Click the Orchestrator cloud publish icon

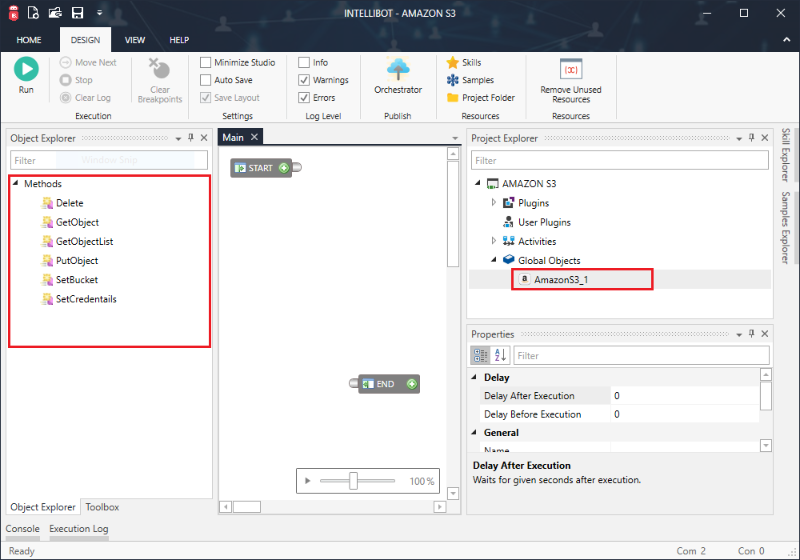(398, 69)
